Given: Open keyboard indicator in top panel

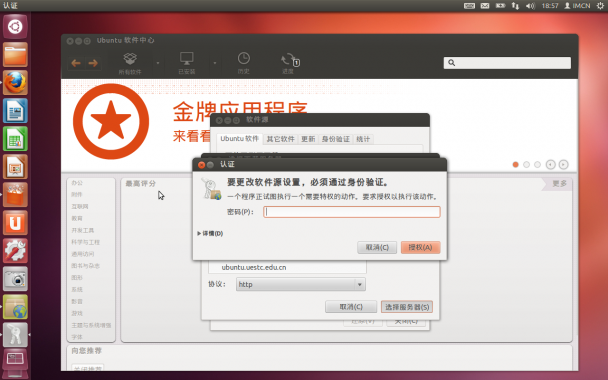Looking at the screenshot, I should coord(470,6).
